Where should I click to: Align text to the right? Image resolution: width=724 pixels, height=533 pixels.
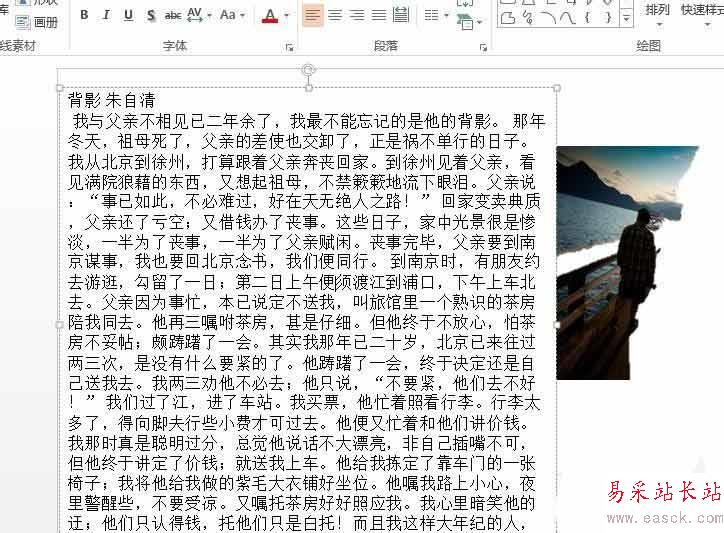tap(356, 15)
